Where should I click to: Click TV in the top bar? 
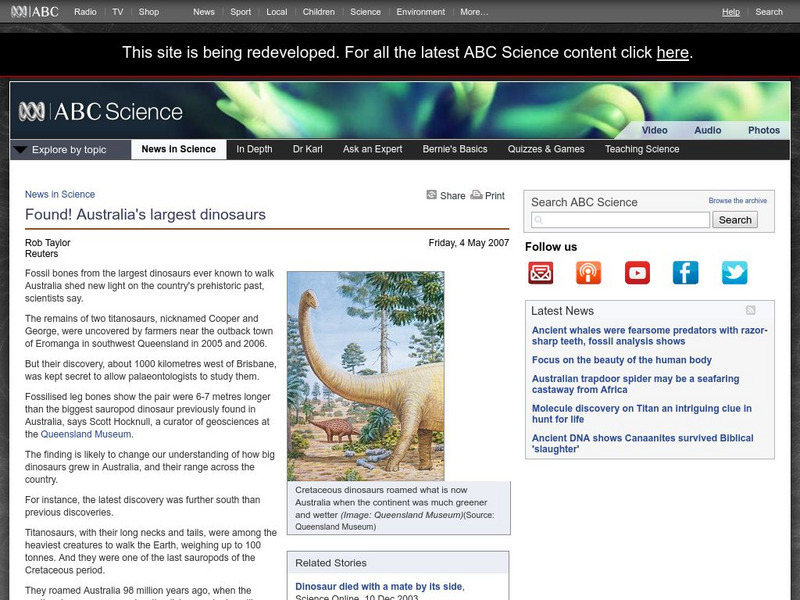118,12
